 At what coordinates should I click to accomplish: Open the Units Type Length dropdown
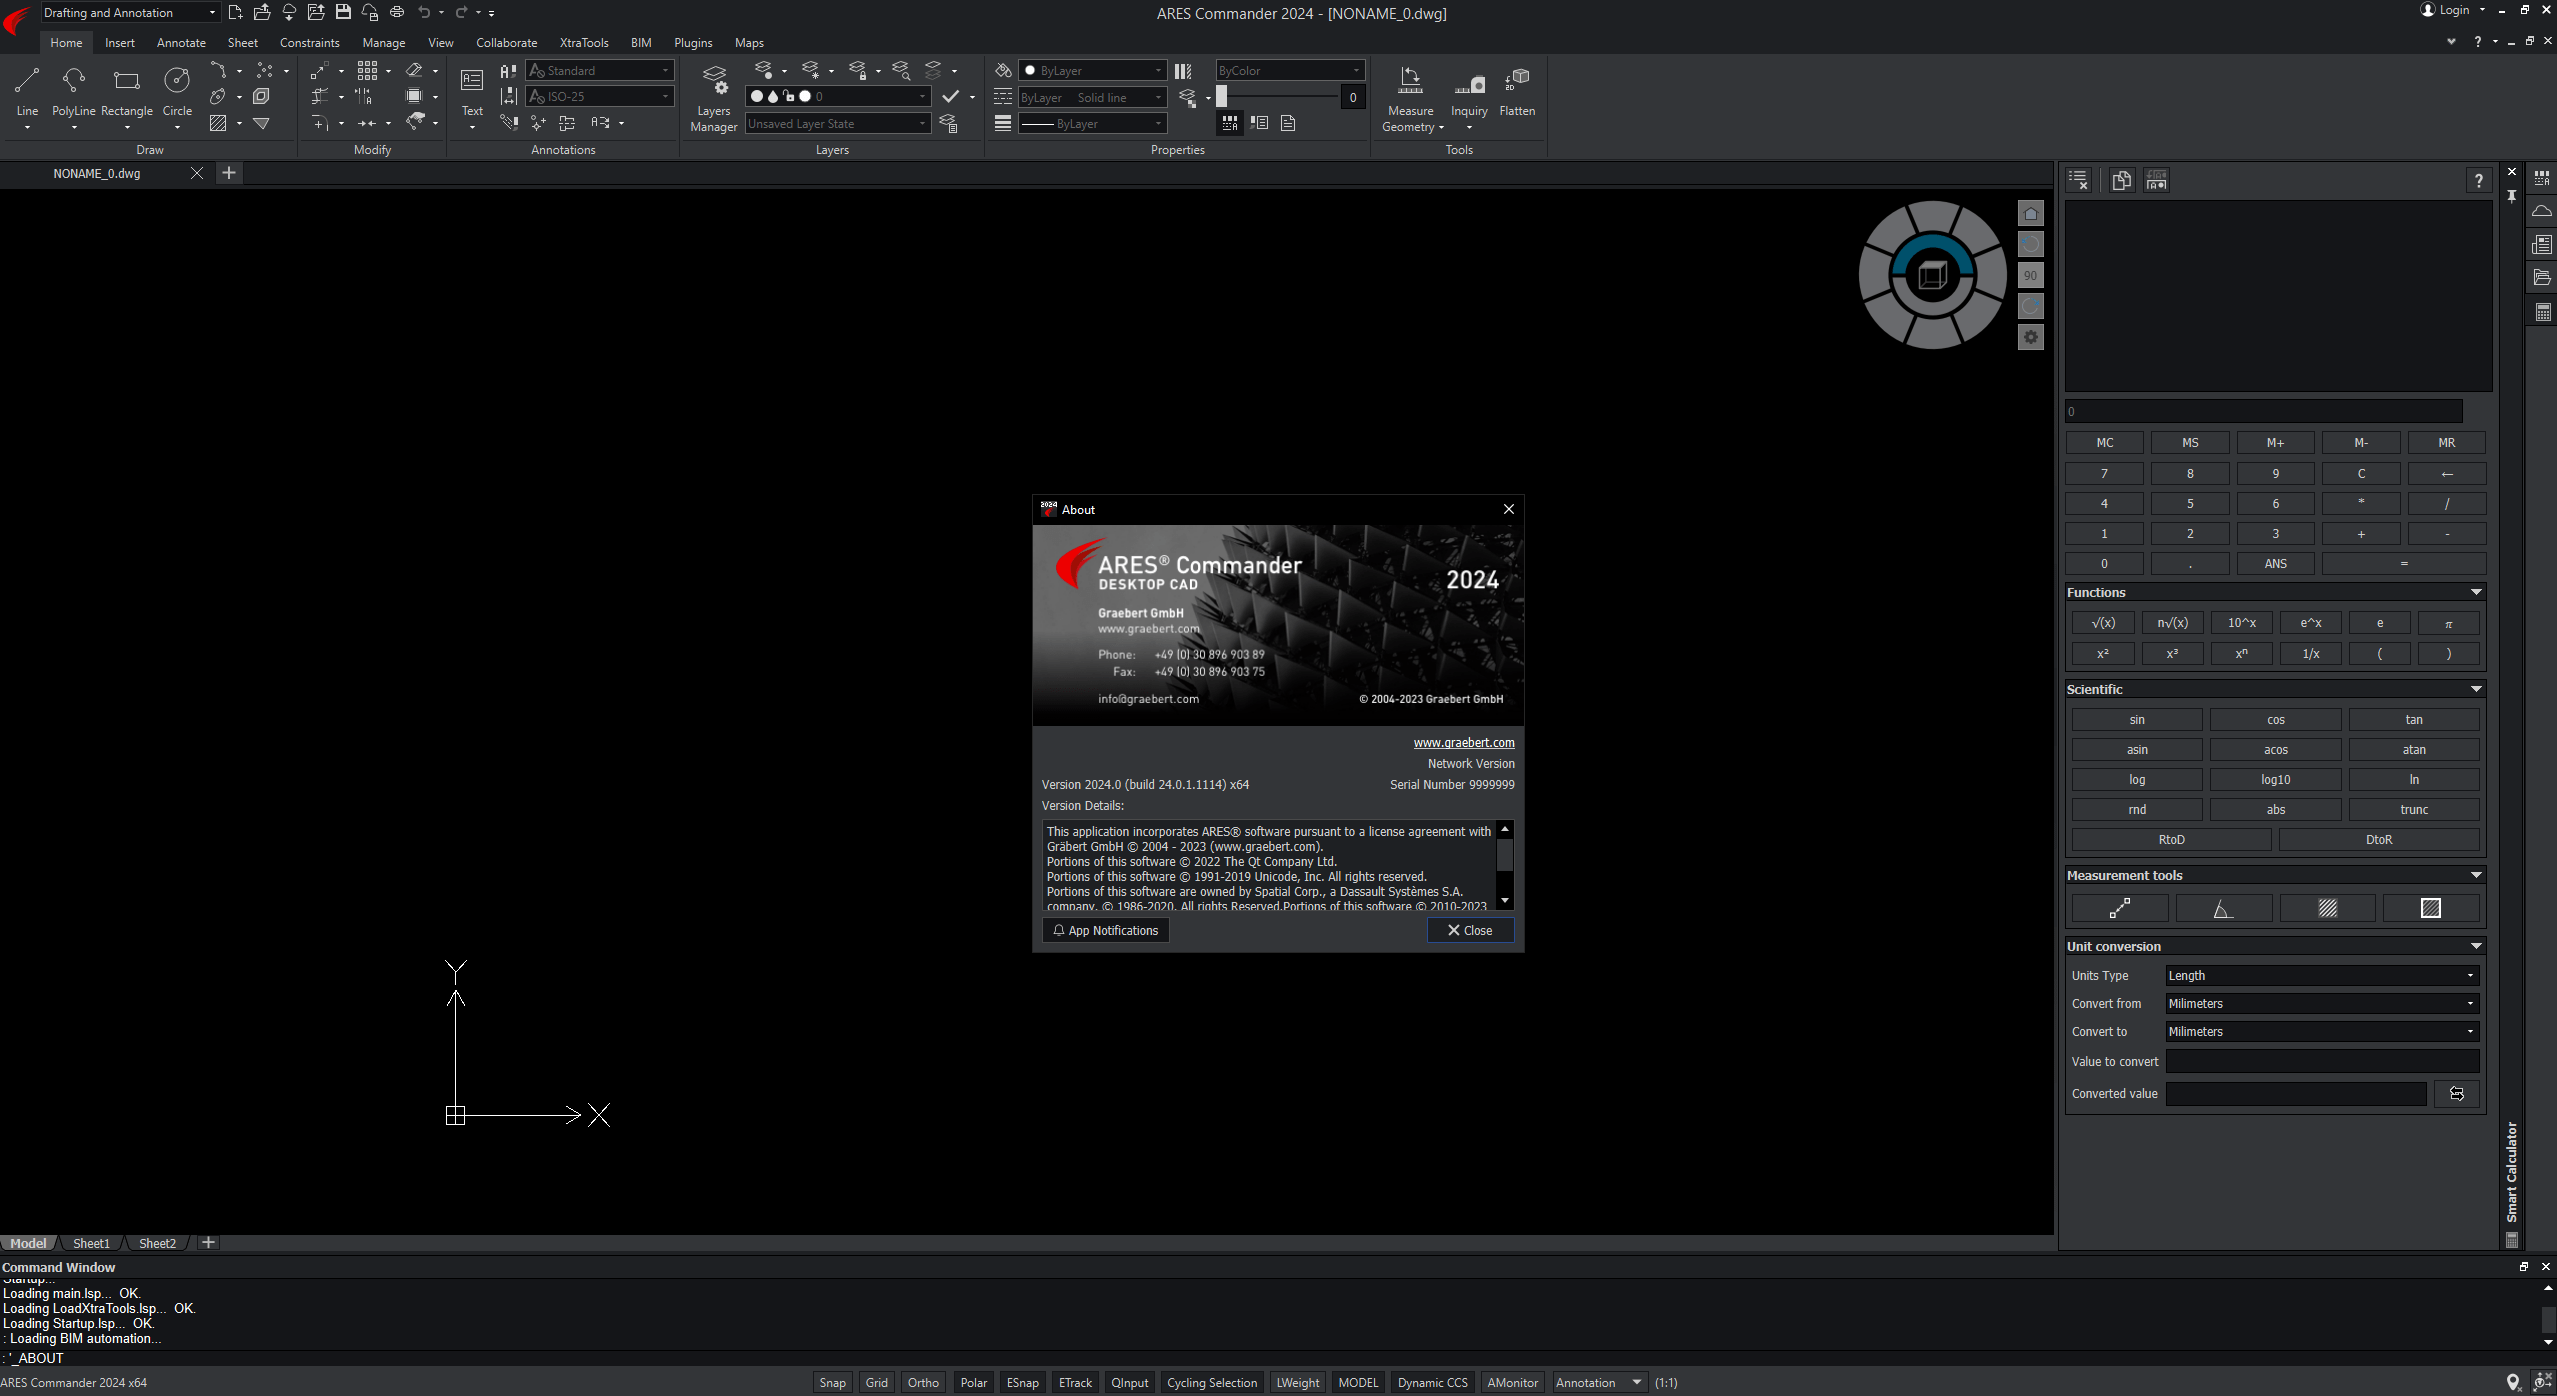2322,976
